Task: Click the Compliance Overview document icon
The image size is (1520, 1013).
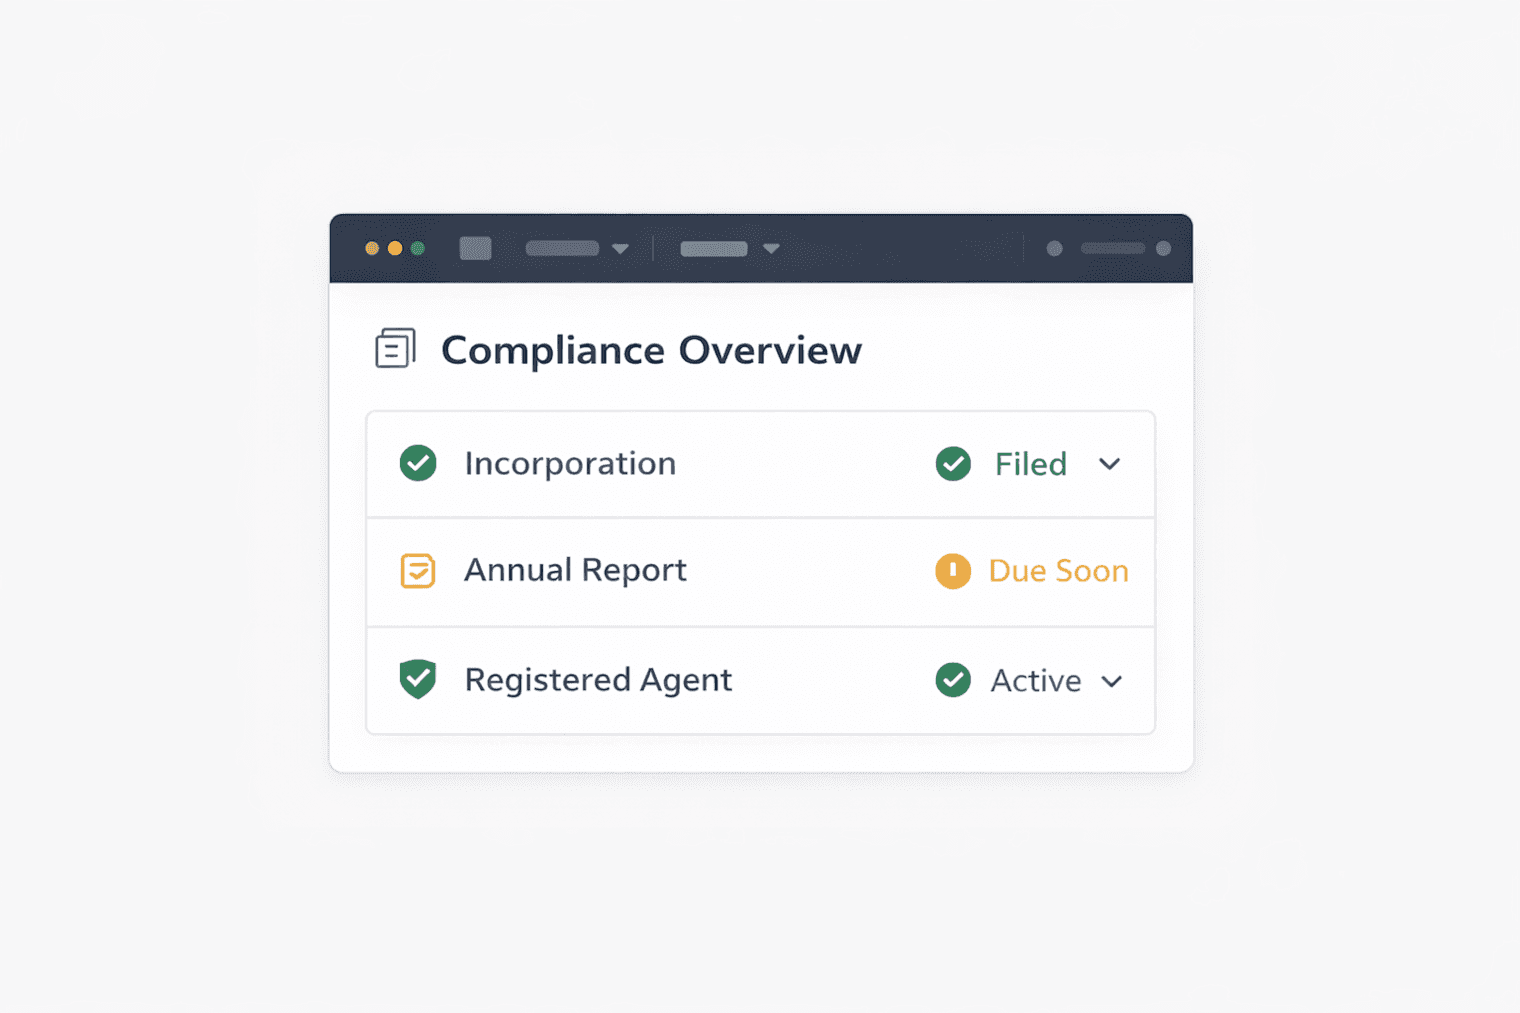Action: [395, 348]
